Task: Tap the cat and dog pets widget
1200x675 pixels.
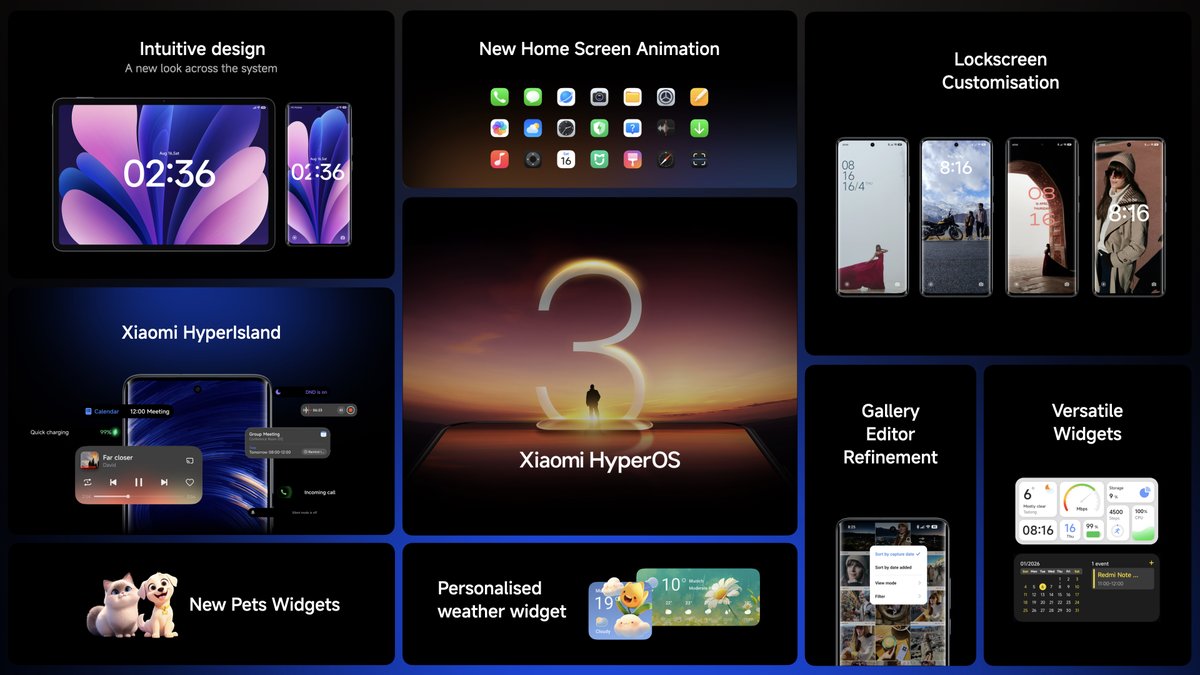Action: tap(132, 604)
